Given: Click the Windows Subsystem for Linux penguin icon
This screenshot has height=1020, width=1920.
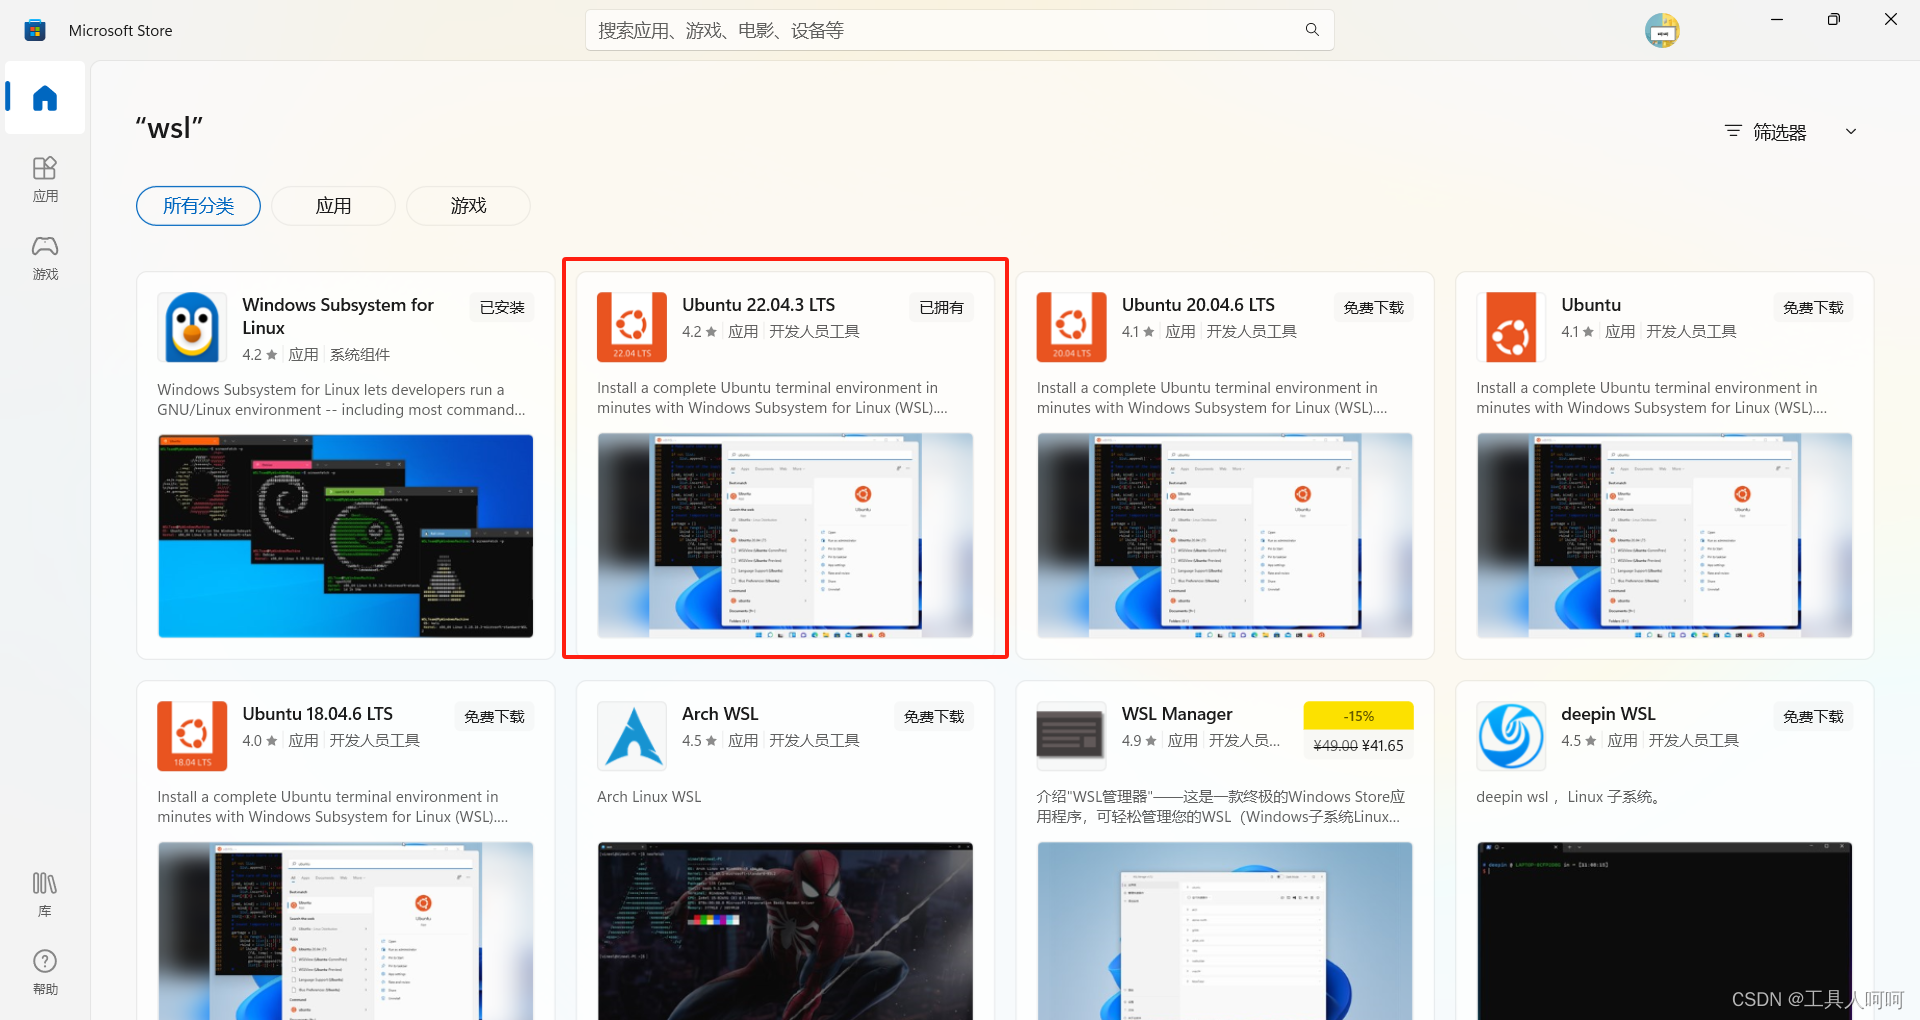Looking at the screenshot, I should click(x=192, y=327).
